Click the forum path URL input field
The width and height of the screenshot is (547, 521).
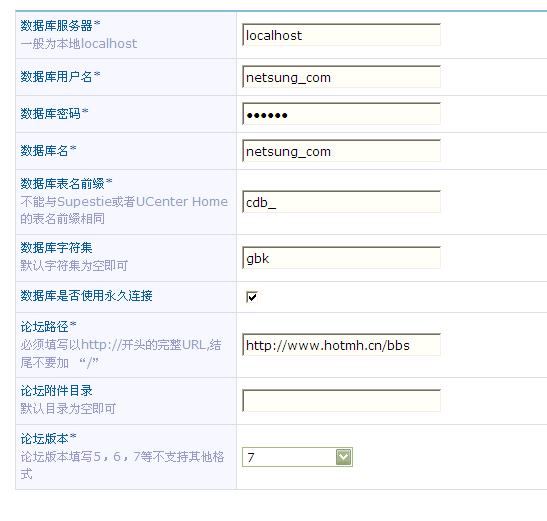click(x=341, y=345)
